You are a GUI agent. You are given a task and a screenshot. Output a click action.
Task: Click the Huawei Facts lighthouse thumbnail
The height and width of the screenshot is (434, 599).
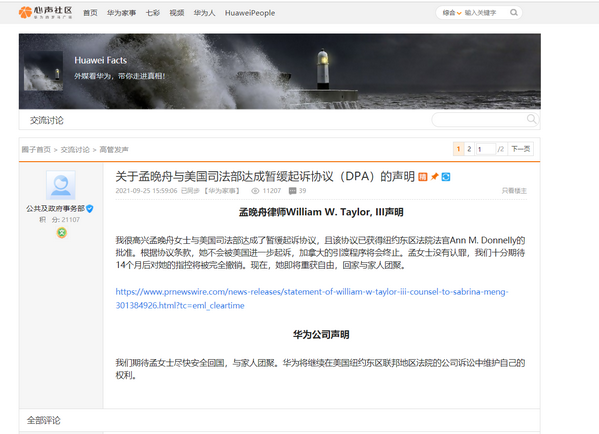[x=44, y=71]
